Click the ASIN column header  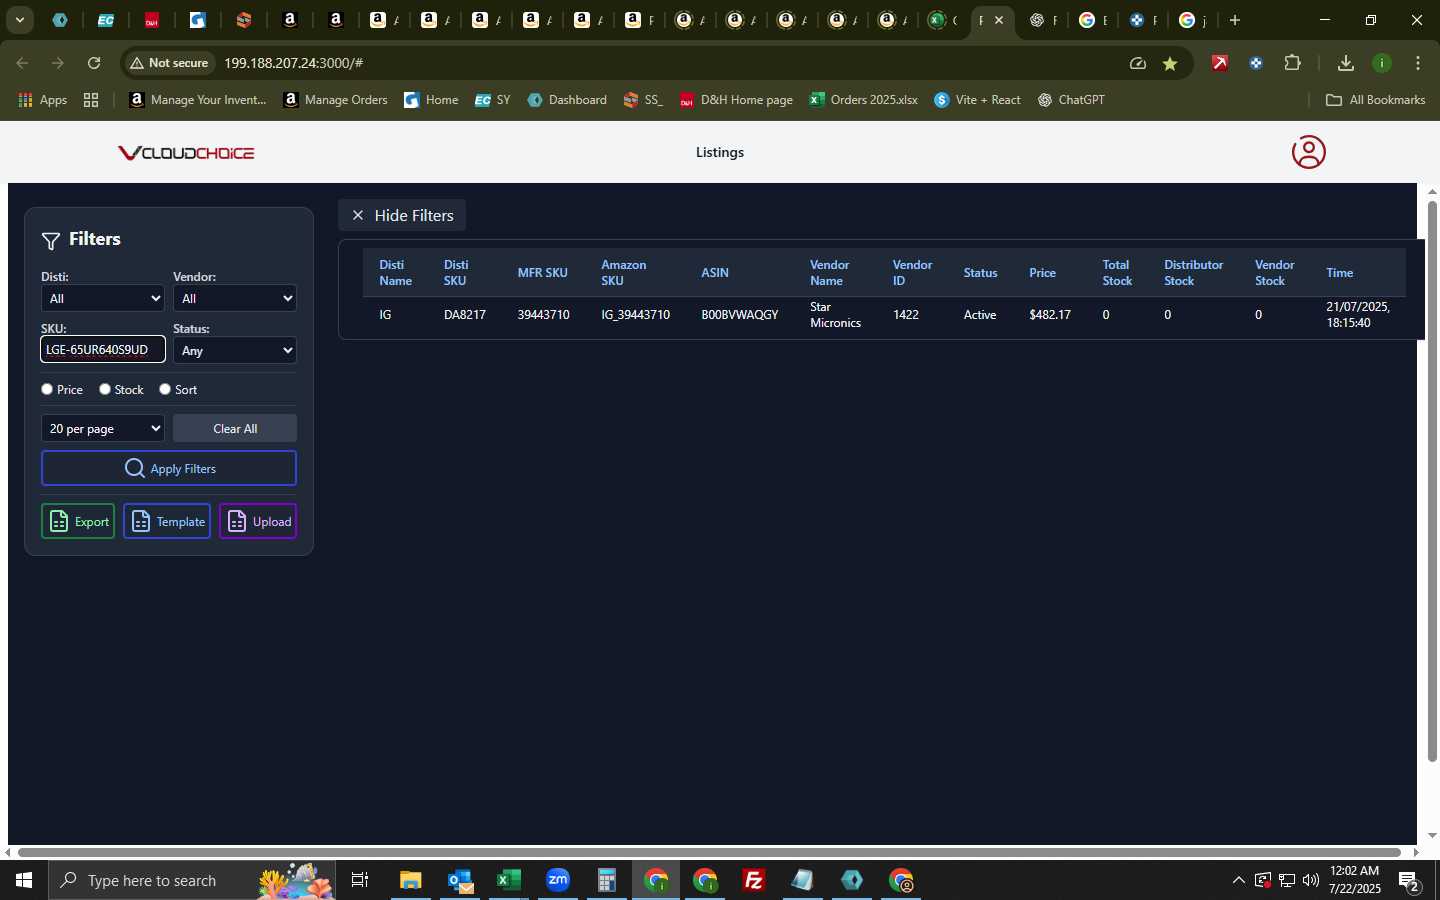pyautogui.click(x=715, y=273)
